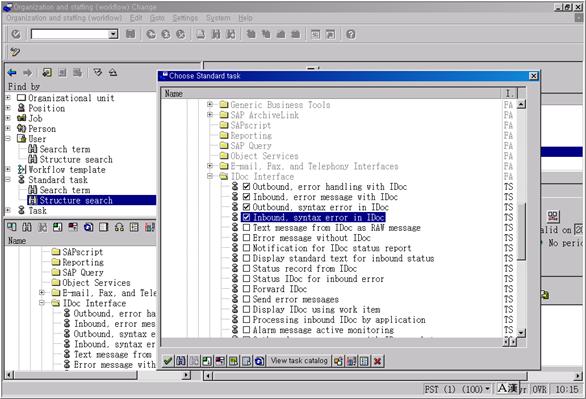Expand the Workflow template node
The width and height of the screenshot is (586, 399).
(8, 169)
